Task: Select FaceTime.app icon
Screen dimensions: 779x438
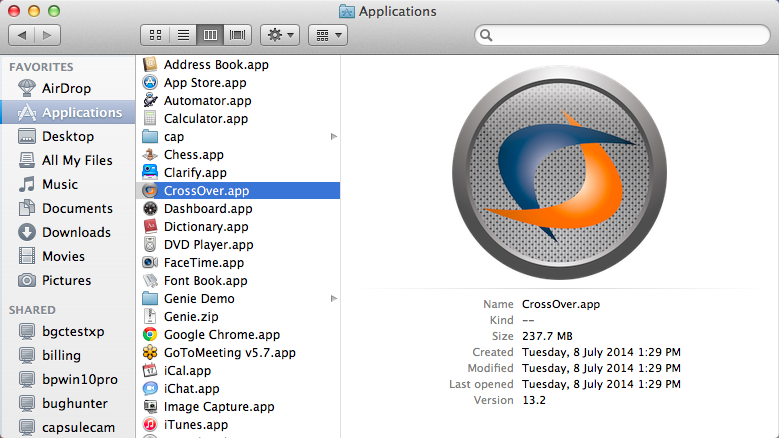Action: click(x=150, y=263)
